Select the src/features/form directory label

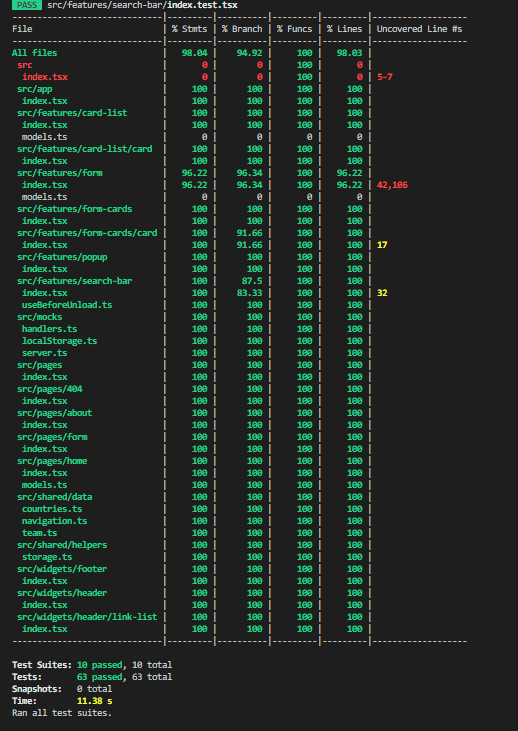tap(60, 173)
